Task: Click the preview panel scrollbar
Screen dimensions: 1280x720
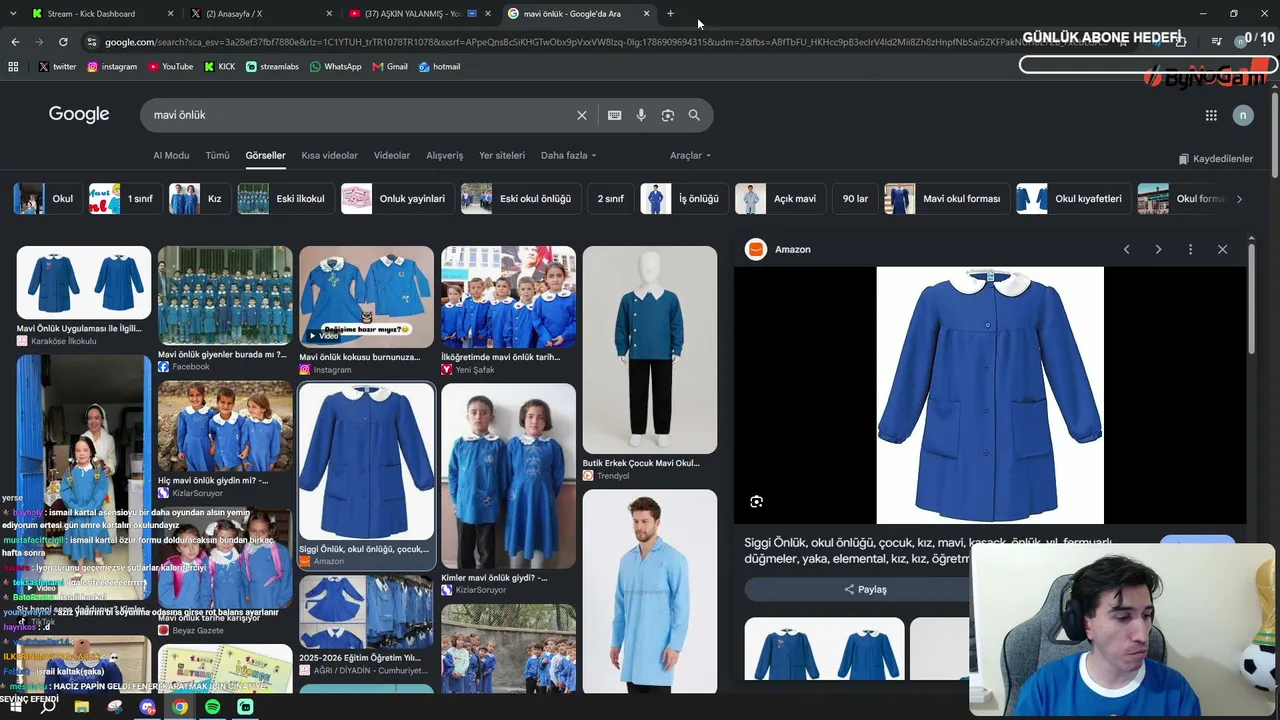Action: click(1251, 300)
